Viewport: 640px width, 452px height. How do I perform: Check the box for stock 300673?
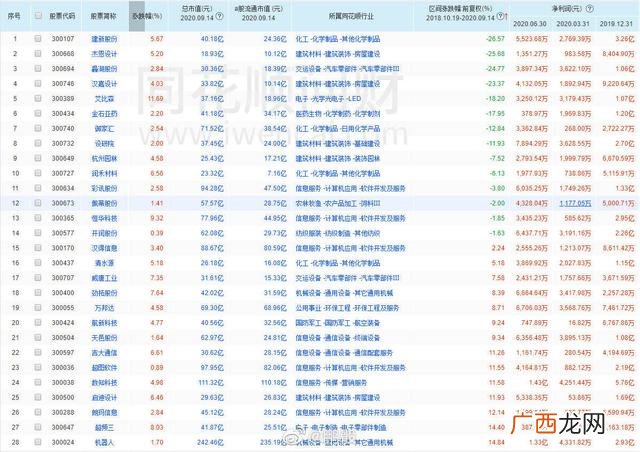point(38,203)
